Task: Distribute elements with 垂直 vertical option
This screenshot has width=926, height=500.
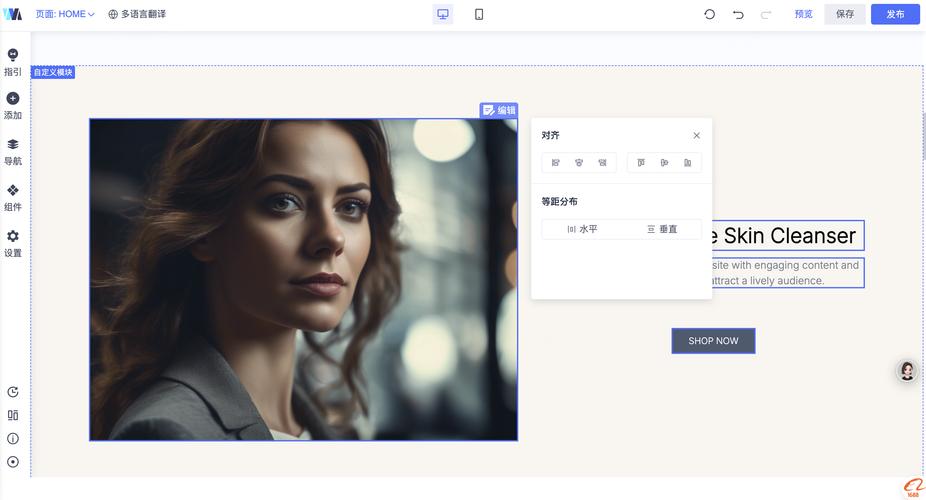Action: 662,229
